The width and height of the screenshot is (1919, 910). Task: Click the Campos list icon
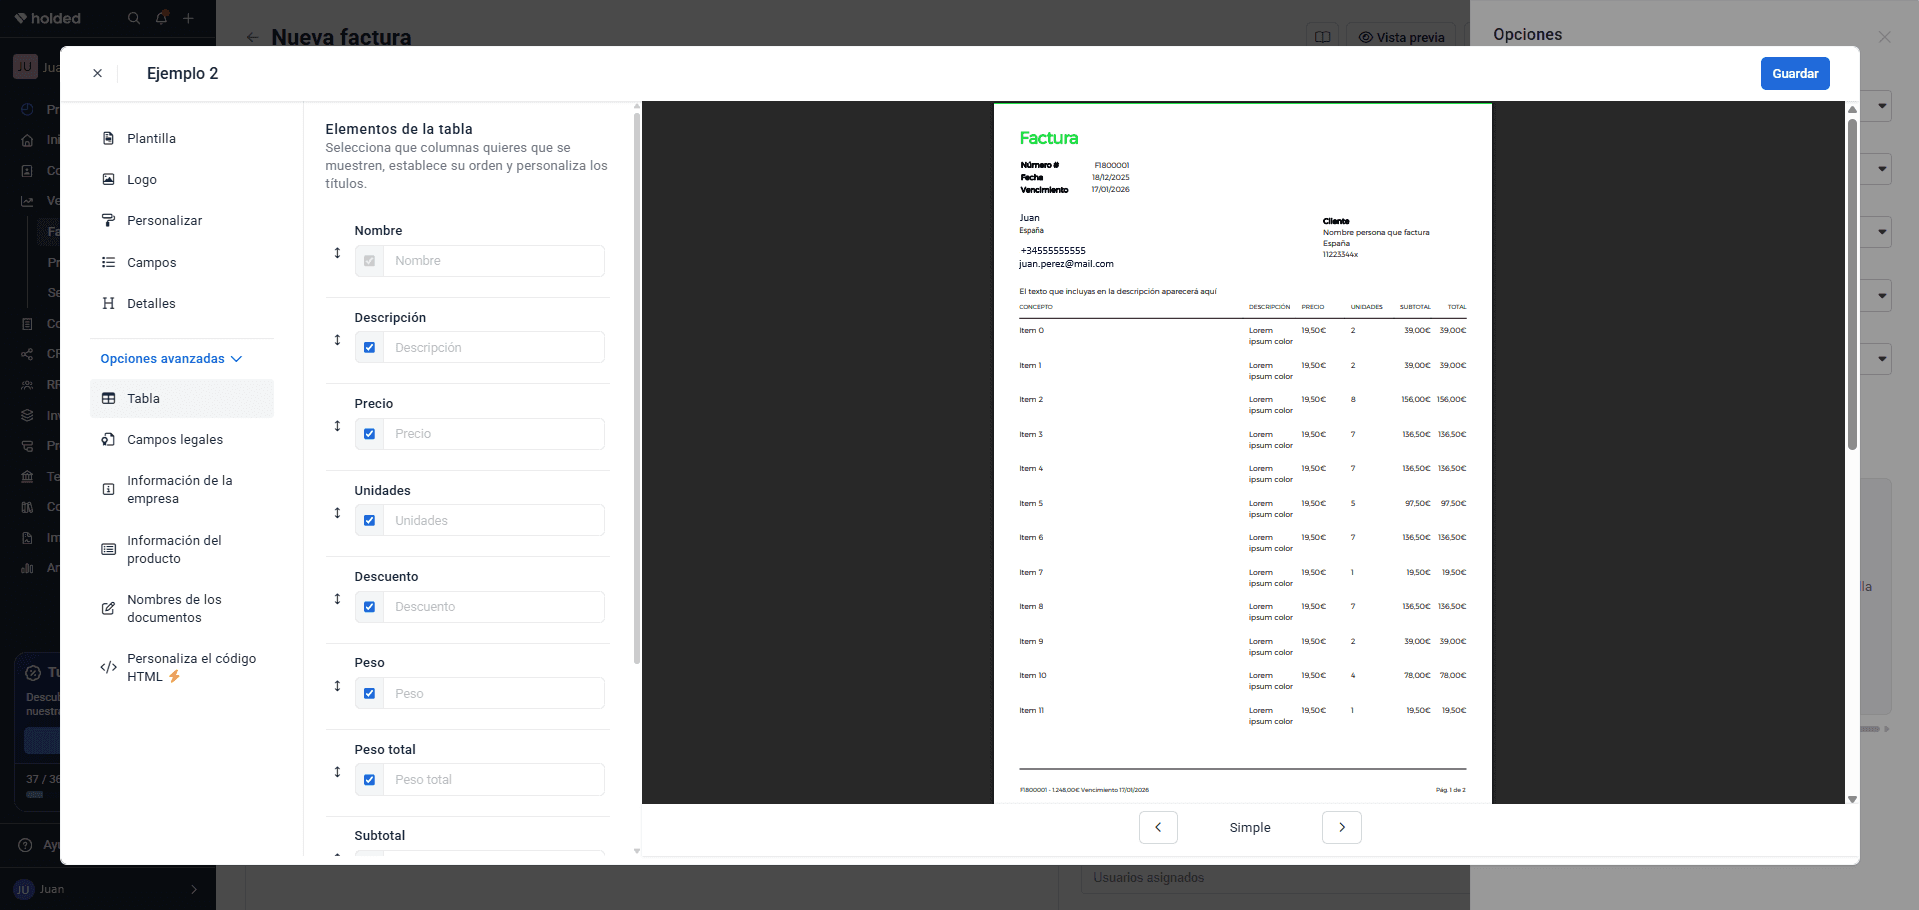pyautogui.click(x=108, y=262)
